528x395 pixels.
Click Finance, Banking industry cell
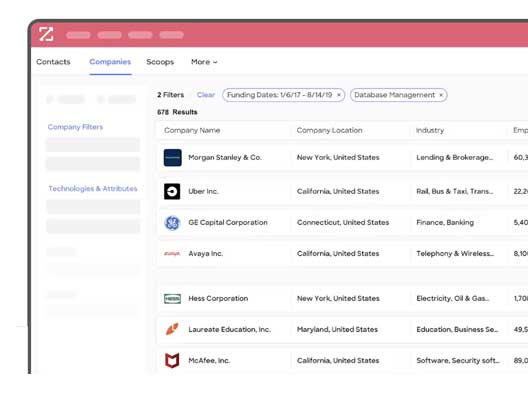point(445,223)
